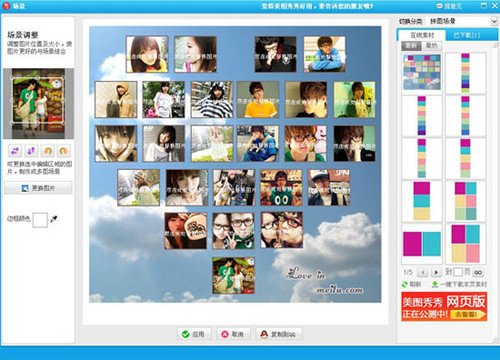Select the four-block grid template

[465, 244]
